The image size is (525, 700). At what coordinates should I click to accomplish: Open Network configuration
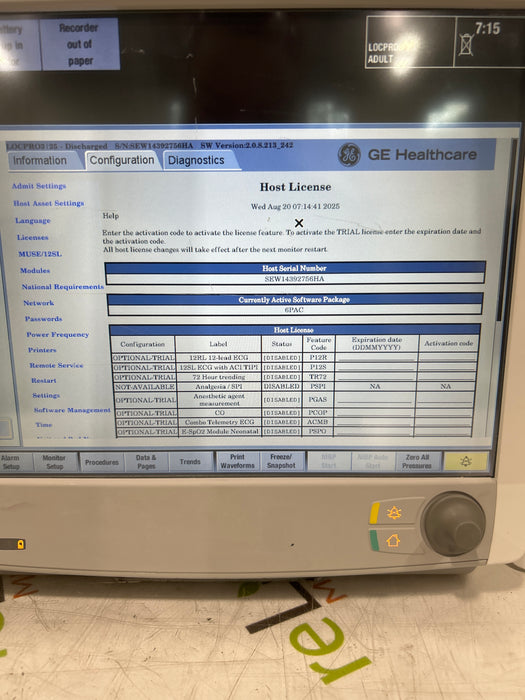pos(38,303)
